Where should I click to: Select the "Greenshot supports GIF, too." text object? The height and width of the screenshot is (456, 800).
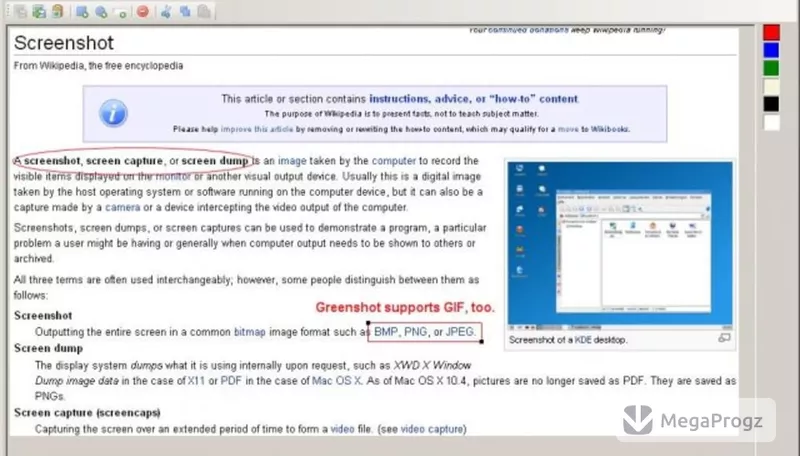(x=405, y=308)
